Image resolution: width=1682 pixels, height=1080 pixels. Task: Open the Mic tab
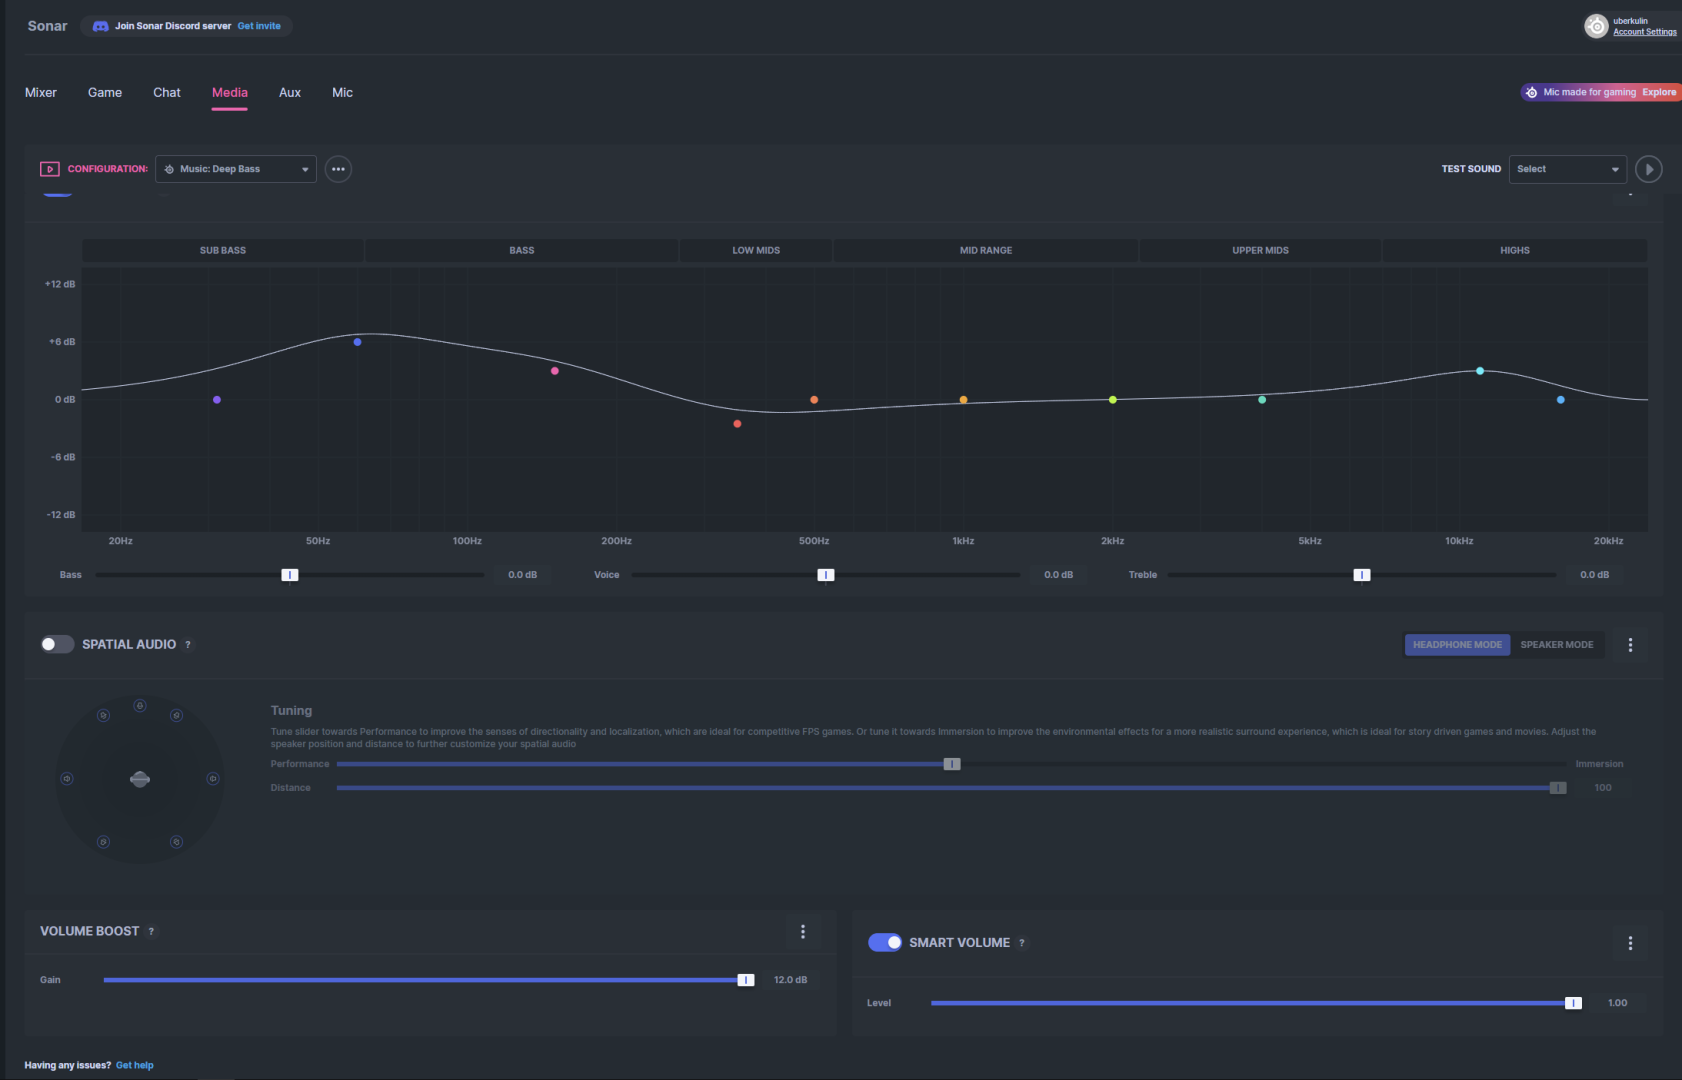tap(342, 93)
